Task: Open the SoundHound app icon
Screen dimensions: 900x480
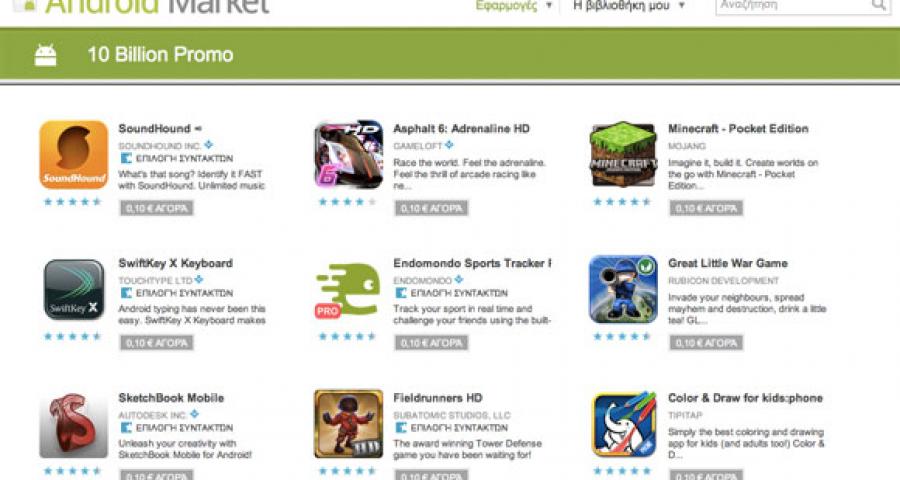Action: [73, 154]
